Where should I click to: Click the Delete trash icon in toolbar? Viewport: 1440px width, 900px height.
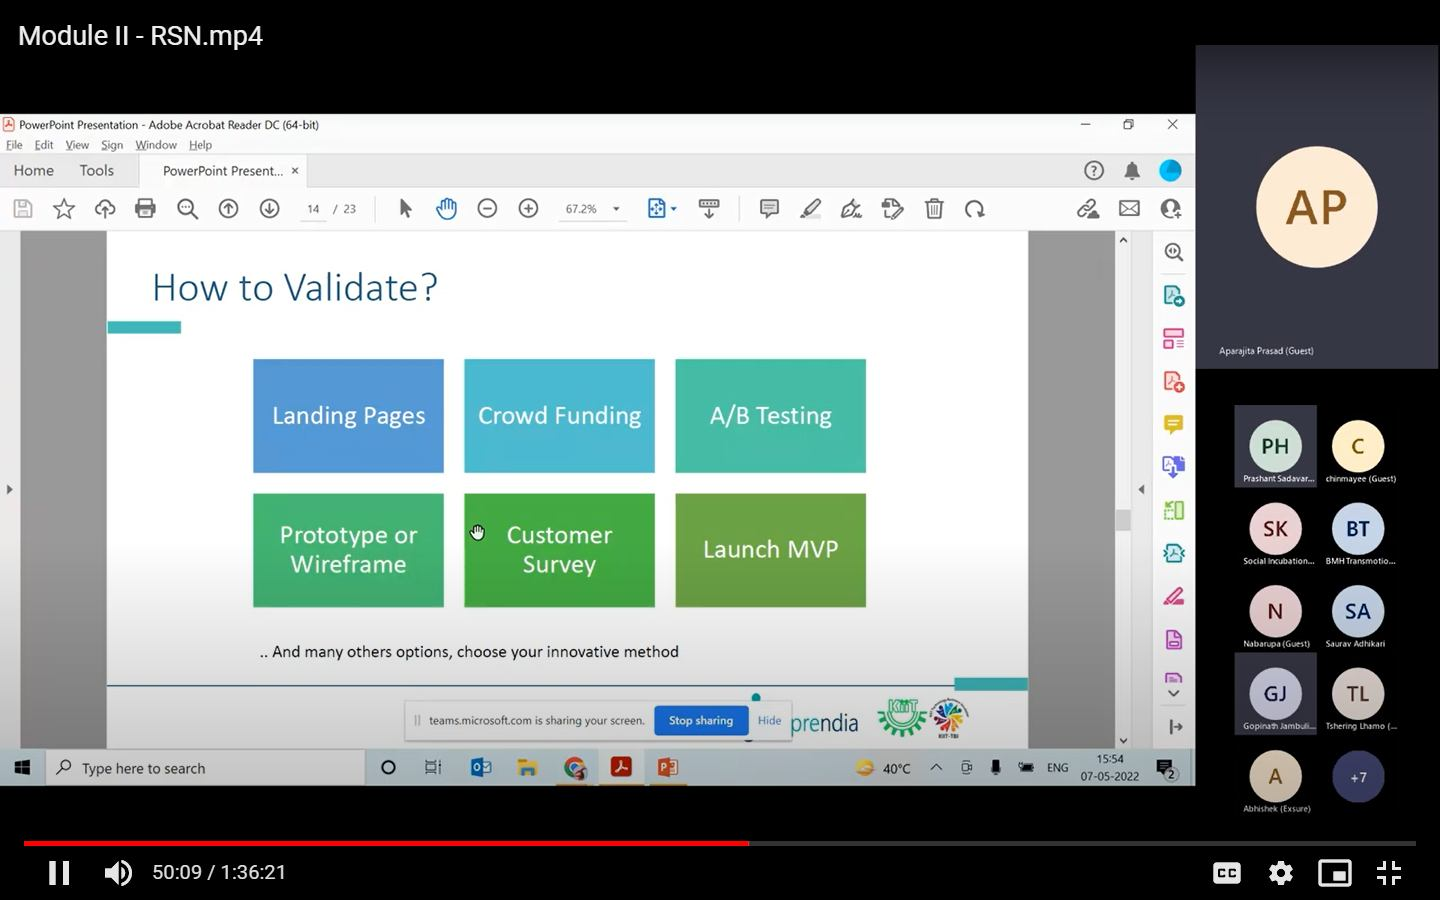pos(934,208)
